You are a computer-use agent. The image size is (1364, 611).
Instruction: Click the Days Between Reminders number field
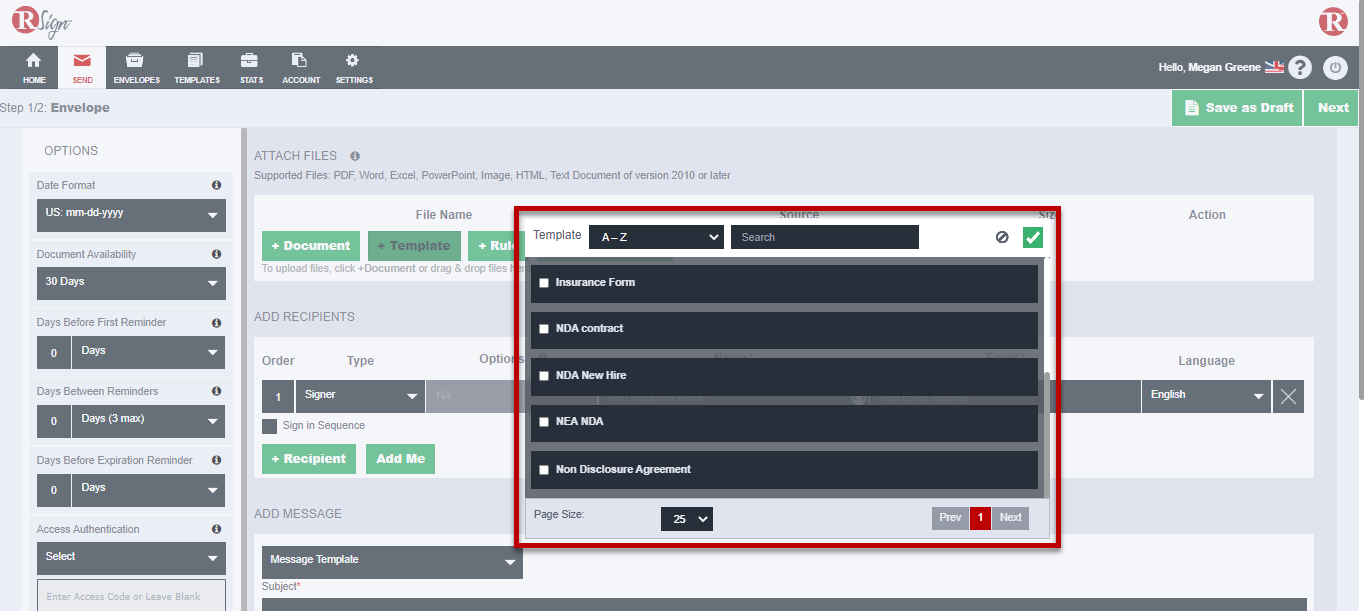[54, 421]
